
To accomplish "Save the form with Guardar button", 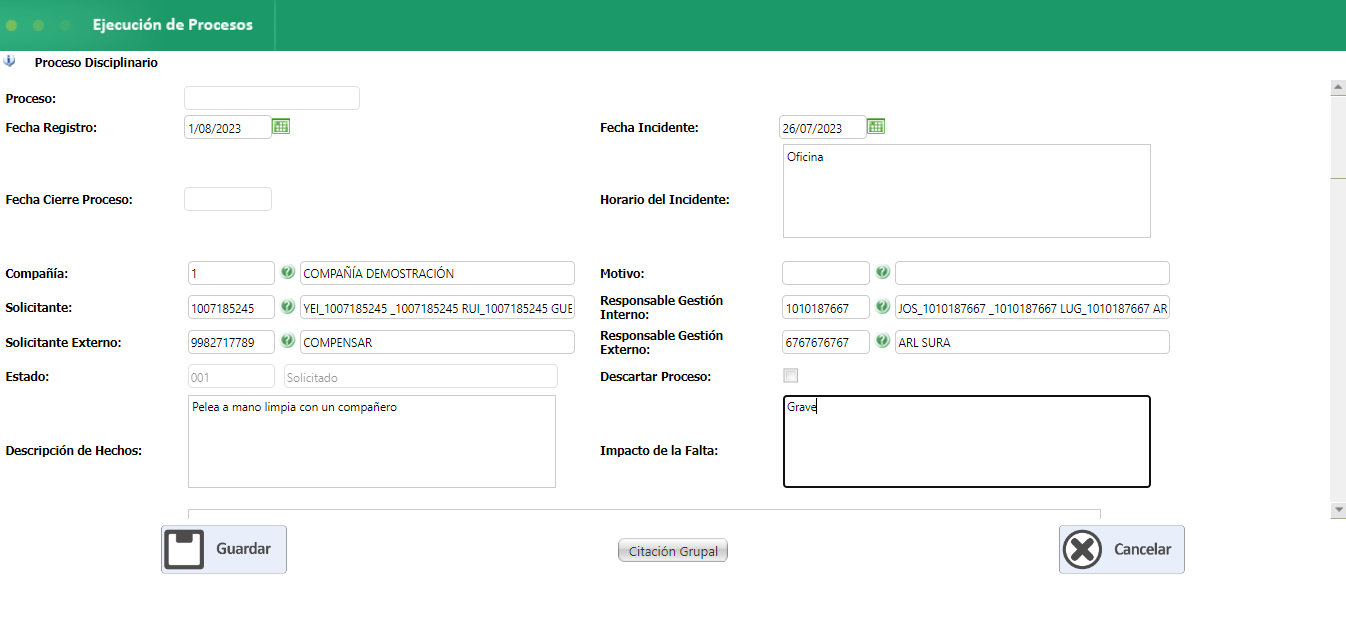I will tap(224, 549).
